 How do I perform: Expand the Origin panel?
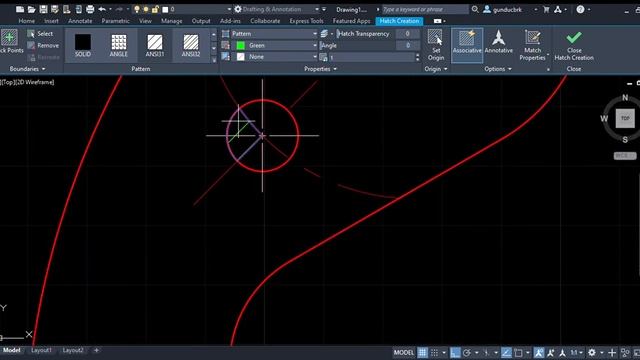pos(436,69)
